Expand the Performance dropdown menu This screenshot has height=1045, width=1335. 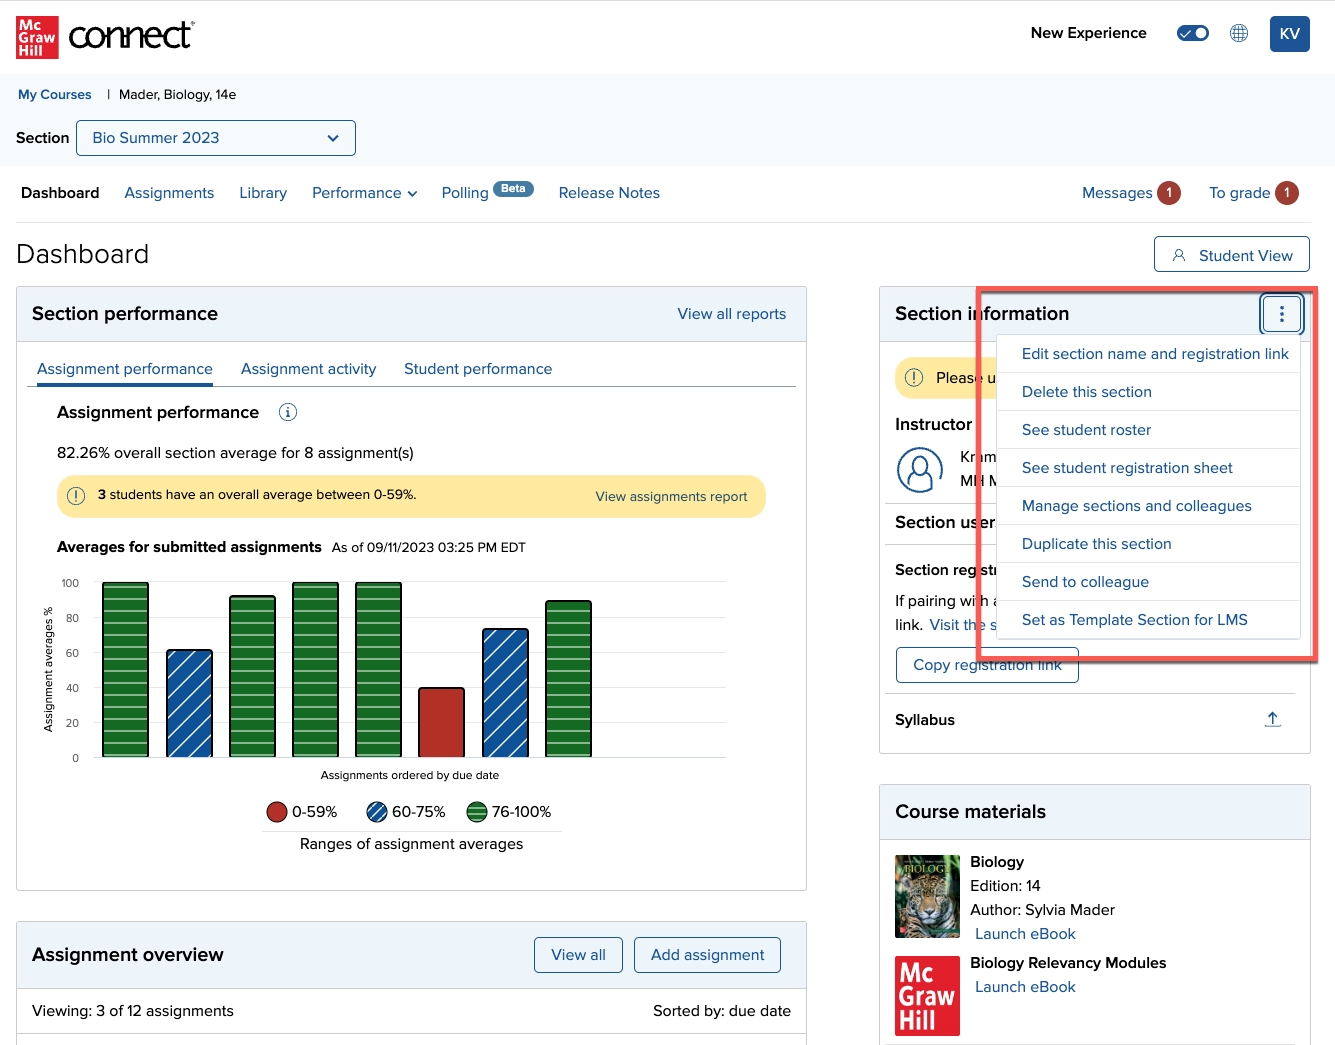pos(364,193)
